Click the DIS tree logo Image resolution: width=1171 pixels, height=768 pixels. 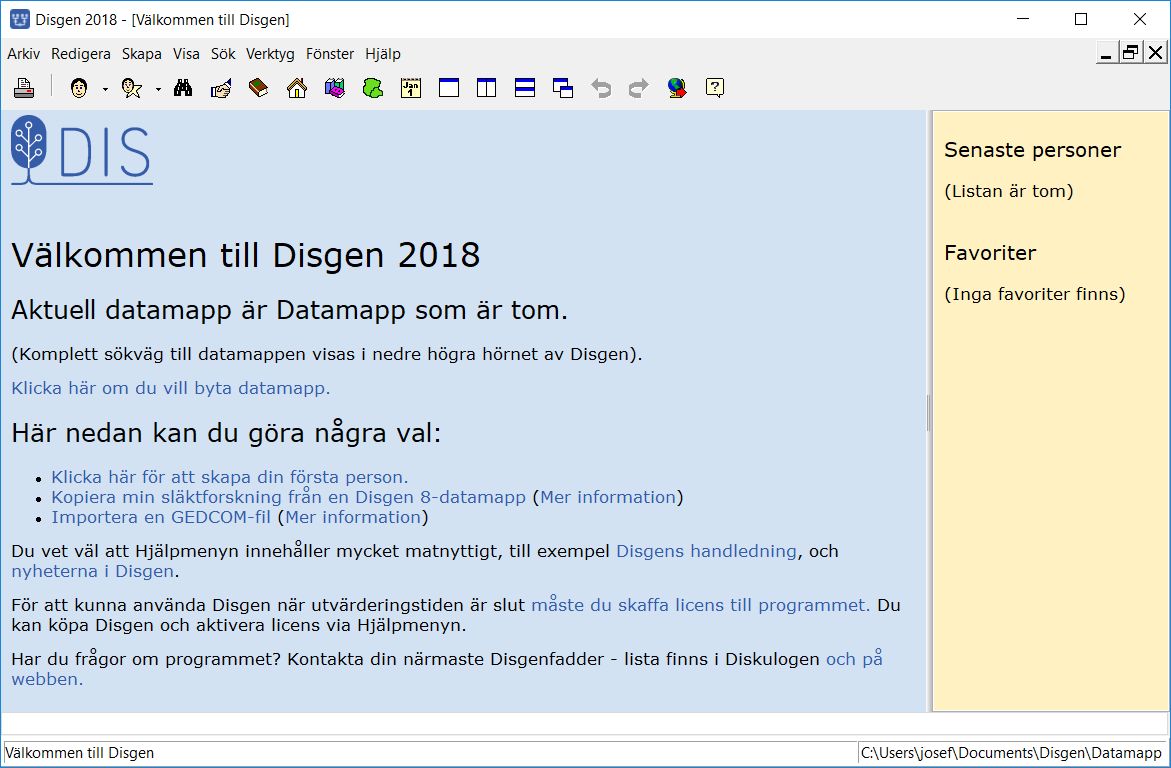pos(81,150)
